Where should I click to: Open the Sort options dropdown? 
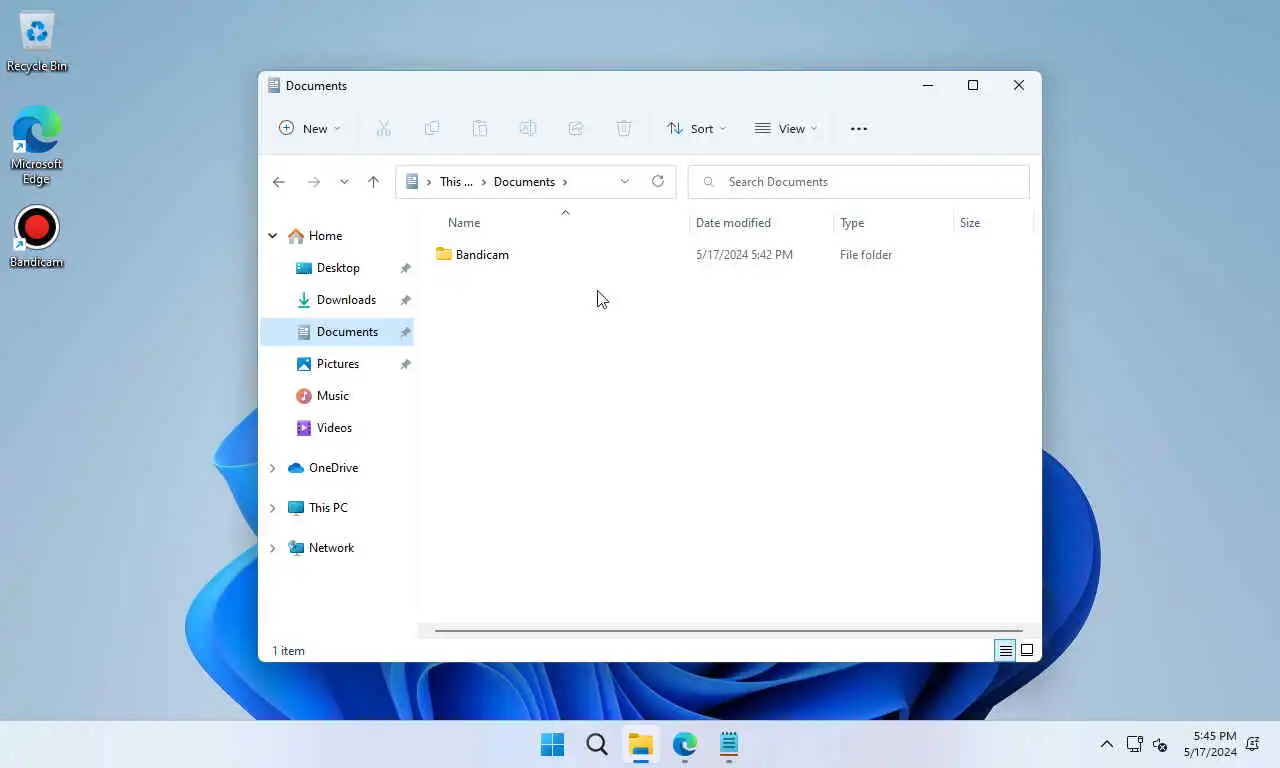pyautogui.click(x=697, y=128)
